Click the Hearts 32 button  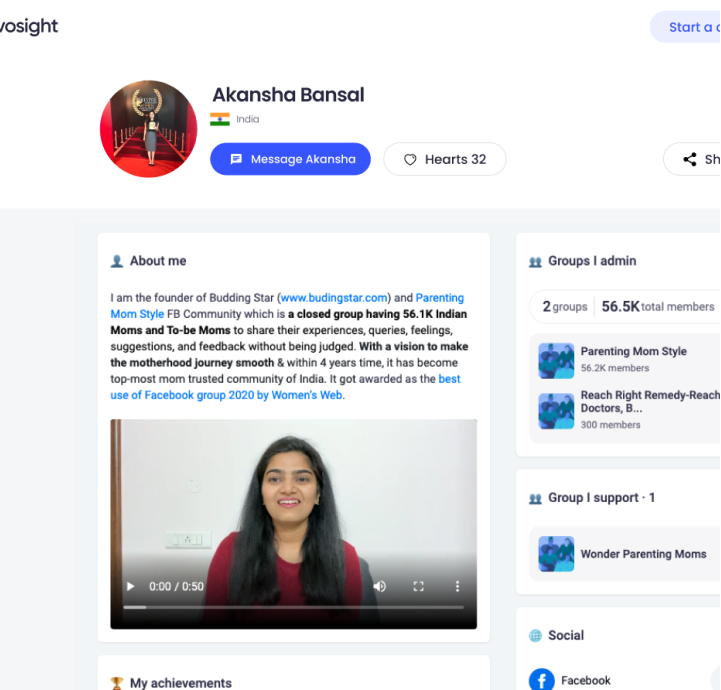[445, 159]
